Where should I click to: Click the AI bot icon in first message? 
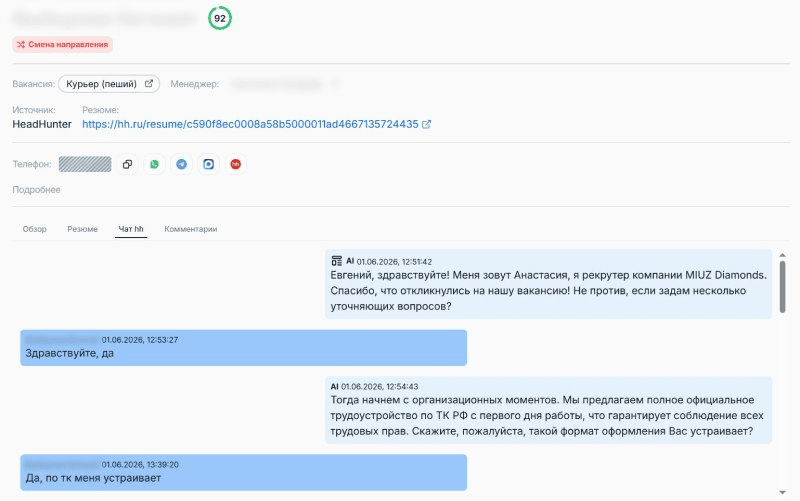tap(336, 261)
